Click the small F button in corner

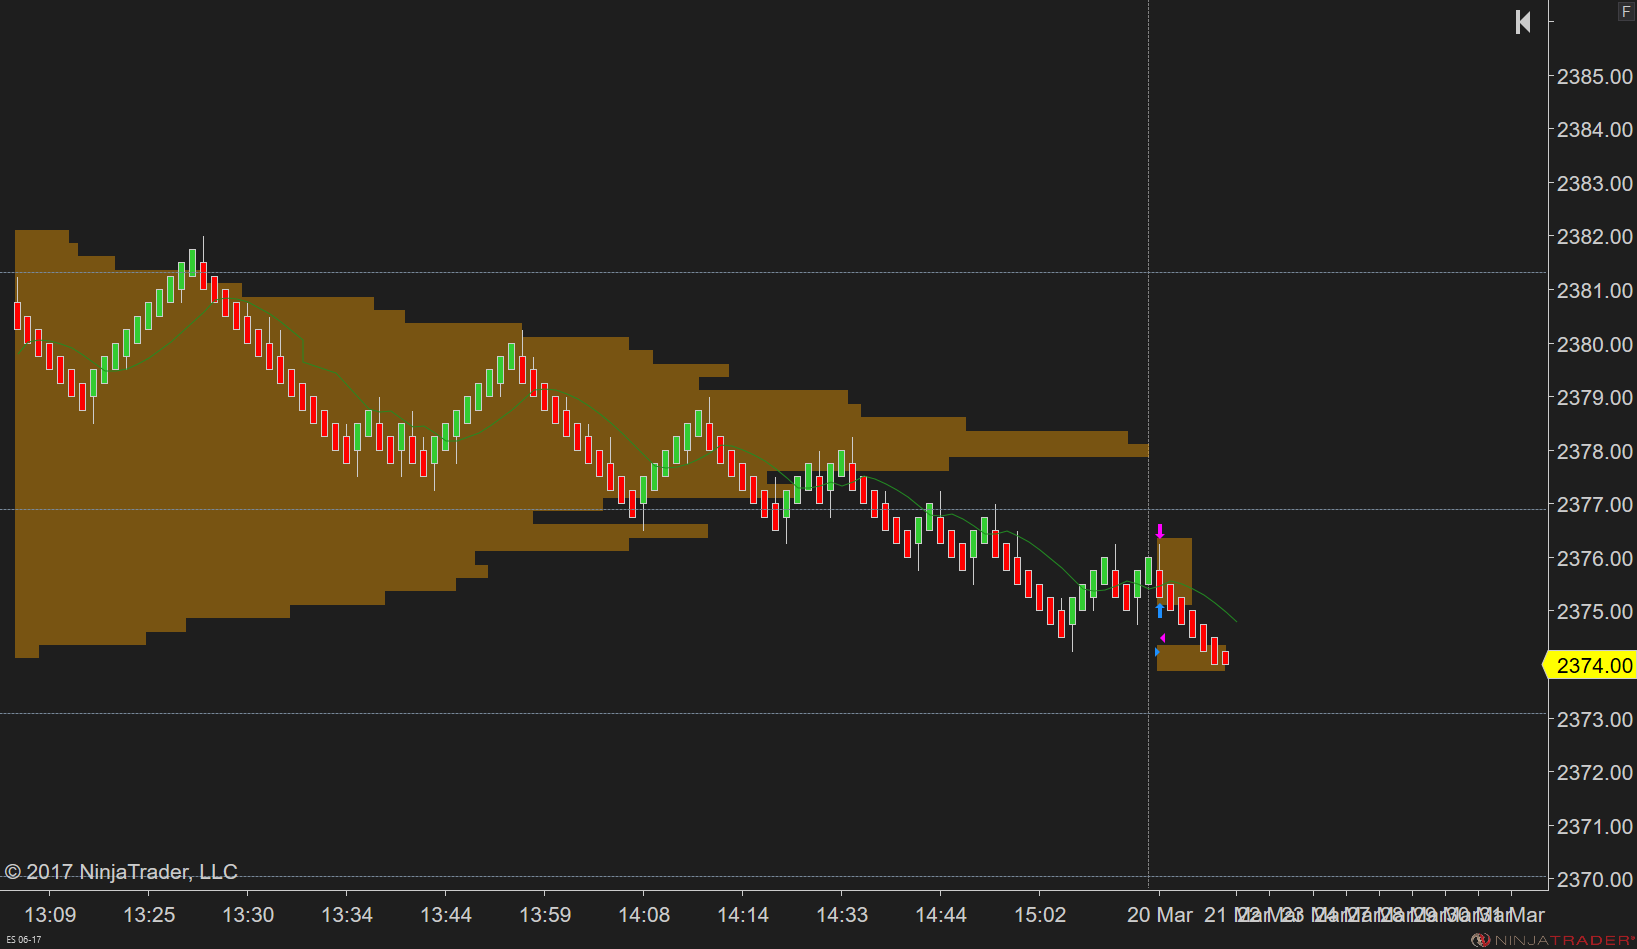point(1626,12)
